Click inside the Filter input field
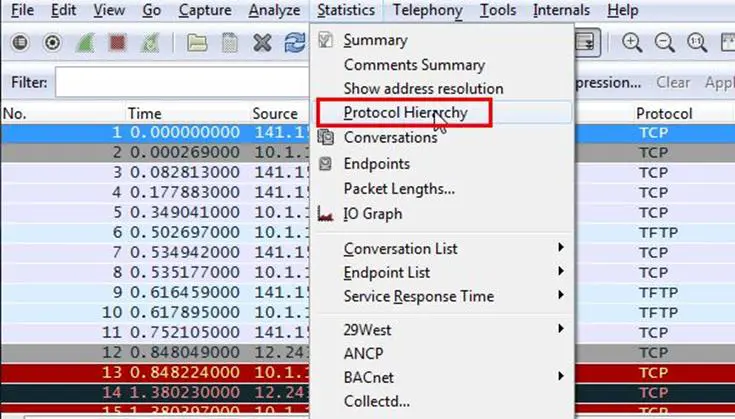735x419 pixels. click(180, 83)
